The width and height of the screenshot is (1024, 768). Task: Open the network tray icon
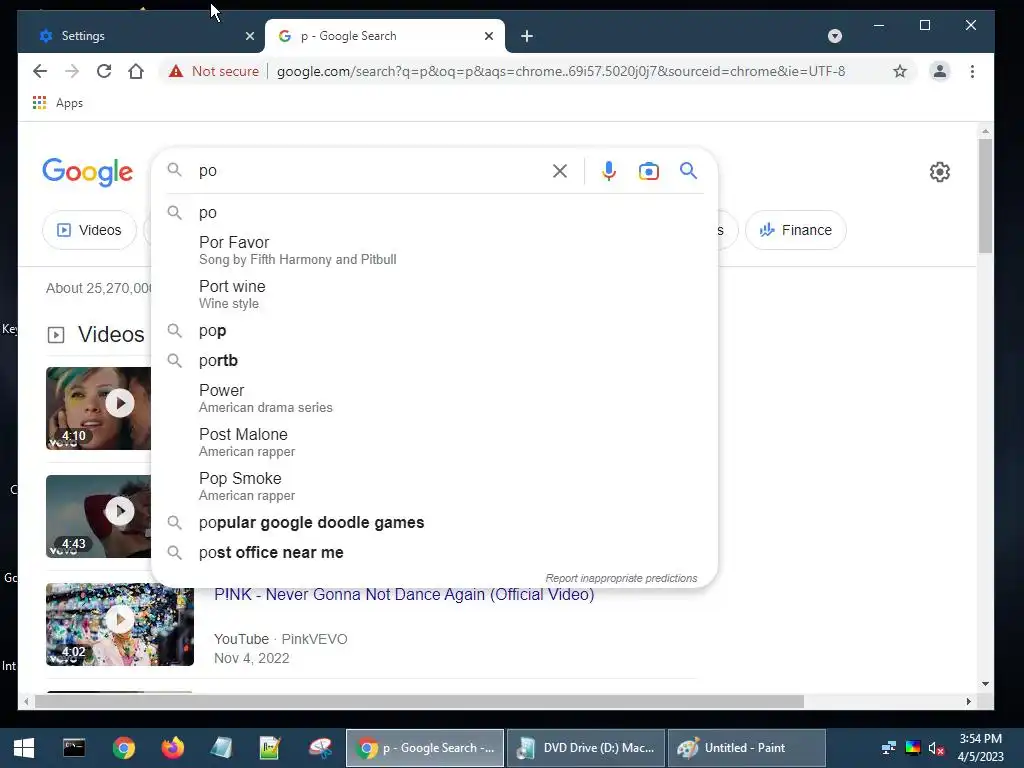click(x=888, y=748)
